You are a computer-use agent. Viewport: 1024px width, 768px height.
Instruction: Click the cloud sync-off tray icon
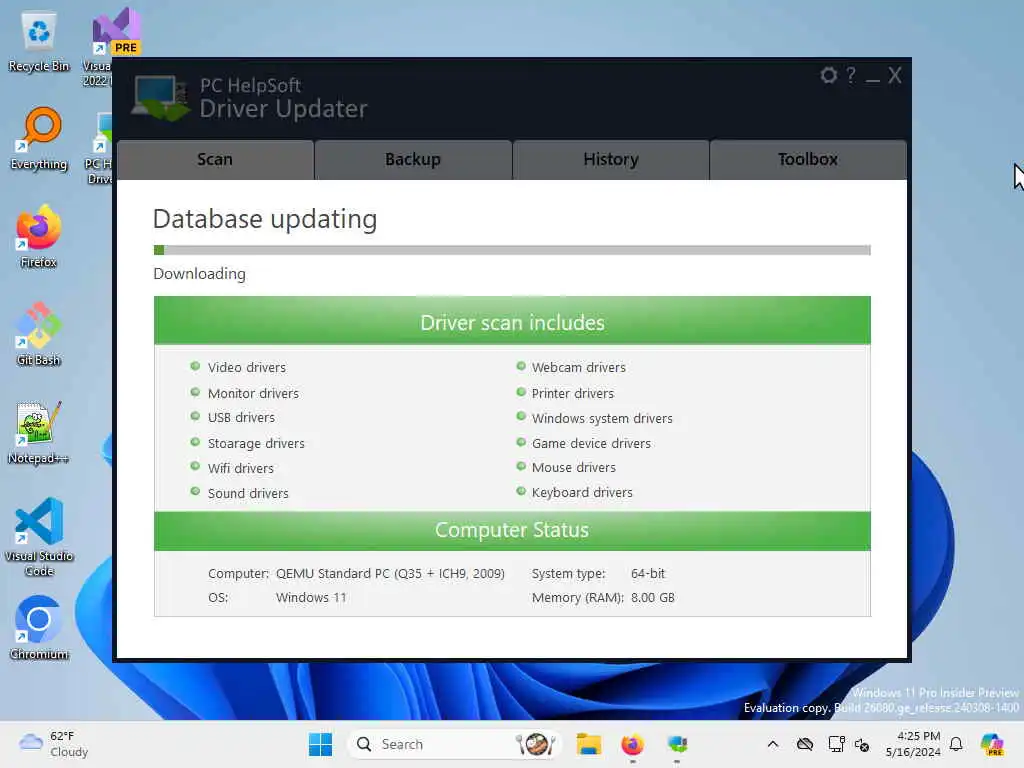point(805,744)
